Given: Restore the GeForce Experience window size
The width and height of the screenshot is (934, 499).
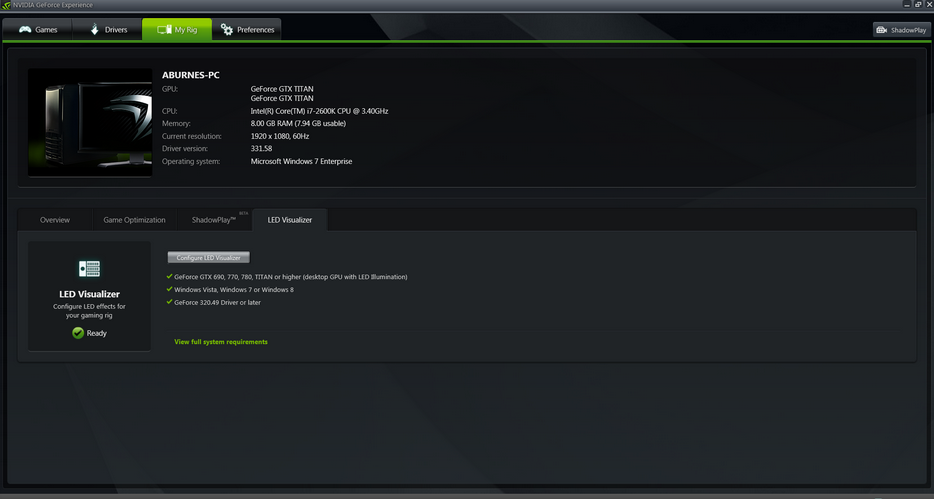Looking at the screenshot, I should coord(918,5).
